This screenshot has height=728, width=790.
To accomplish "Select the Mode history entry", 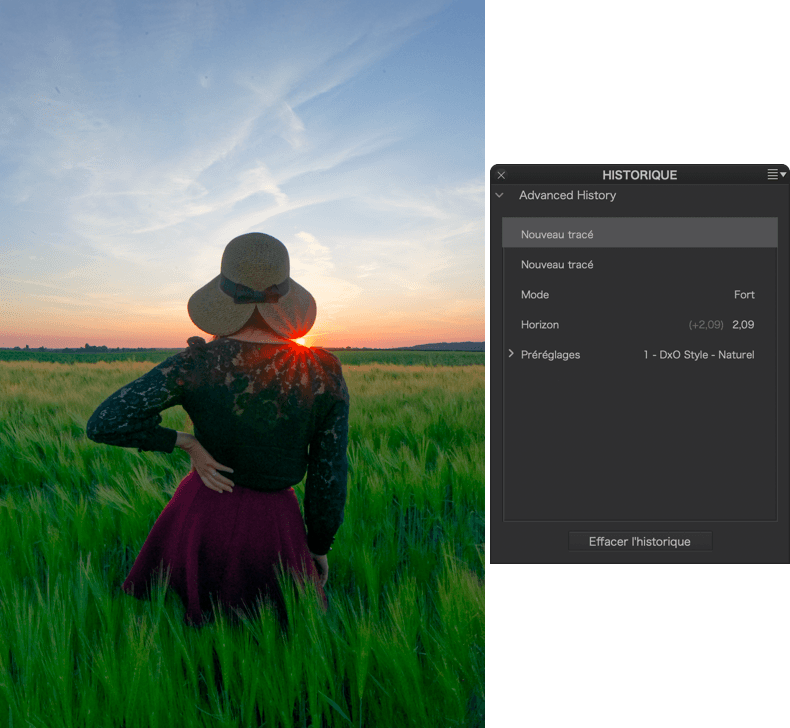I will tap(535, 295).
